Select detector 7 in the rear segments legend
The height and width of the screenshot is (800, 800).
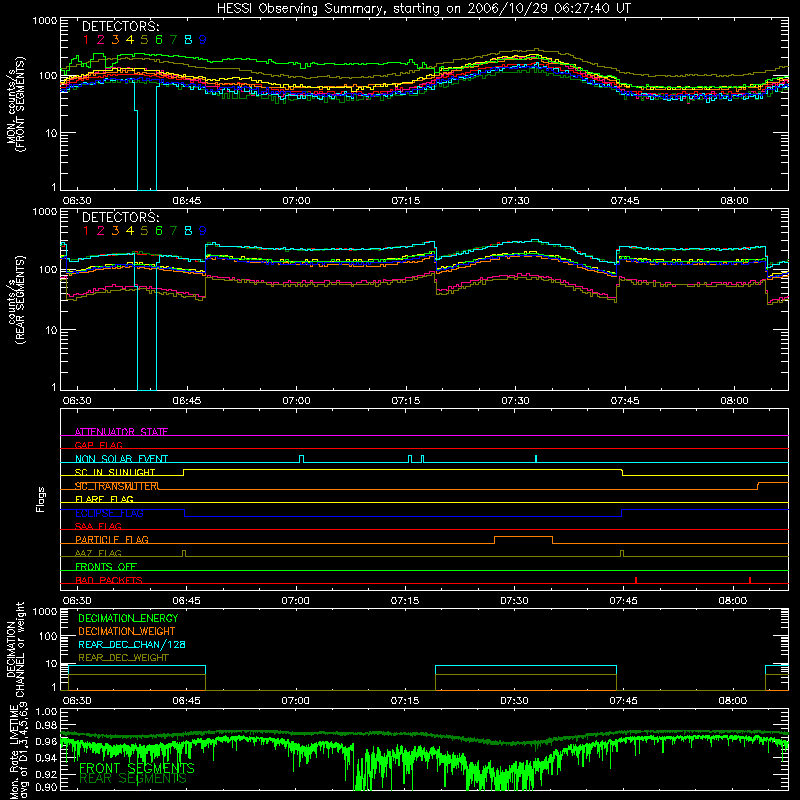pos(173,231)
